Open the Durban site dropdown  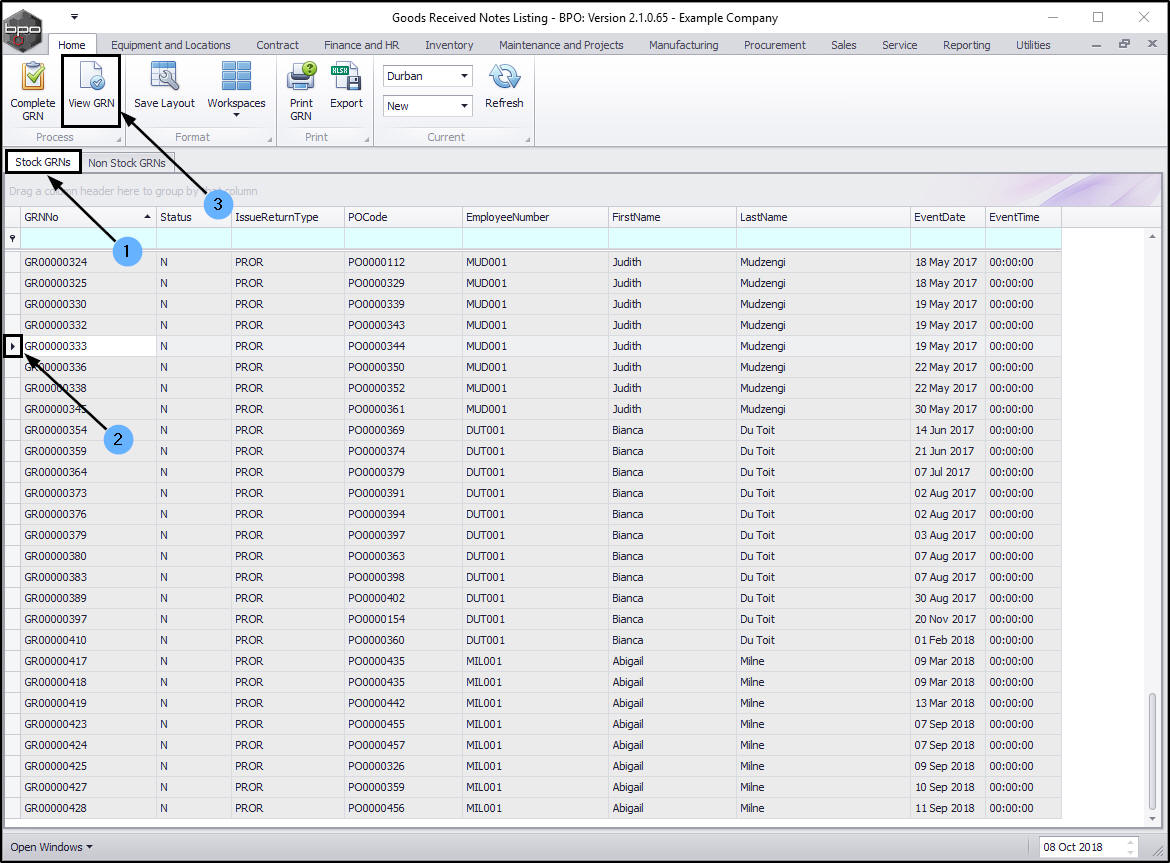(x=465, y=76)
